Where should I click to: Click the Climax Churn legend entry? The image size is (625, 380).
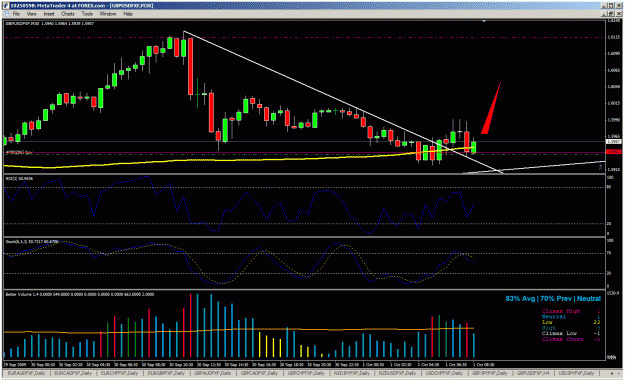562,339
